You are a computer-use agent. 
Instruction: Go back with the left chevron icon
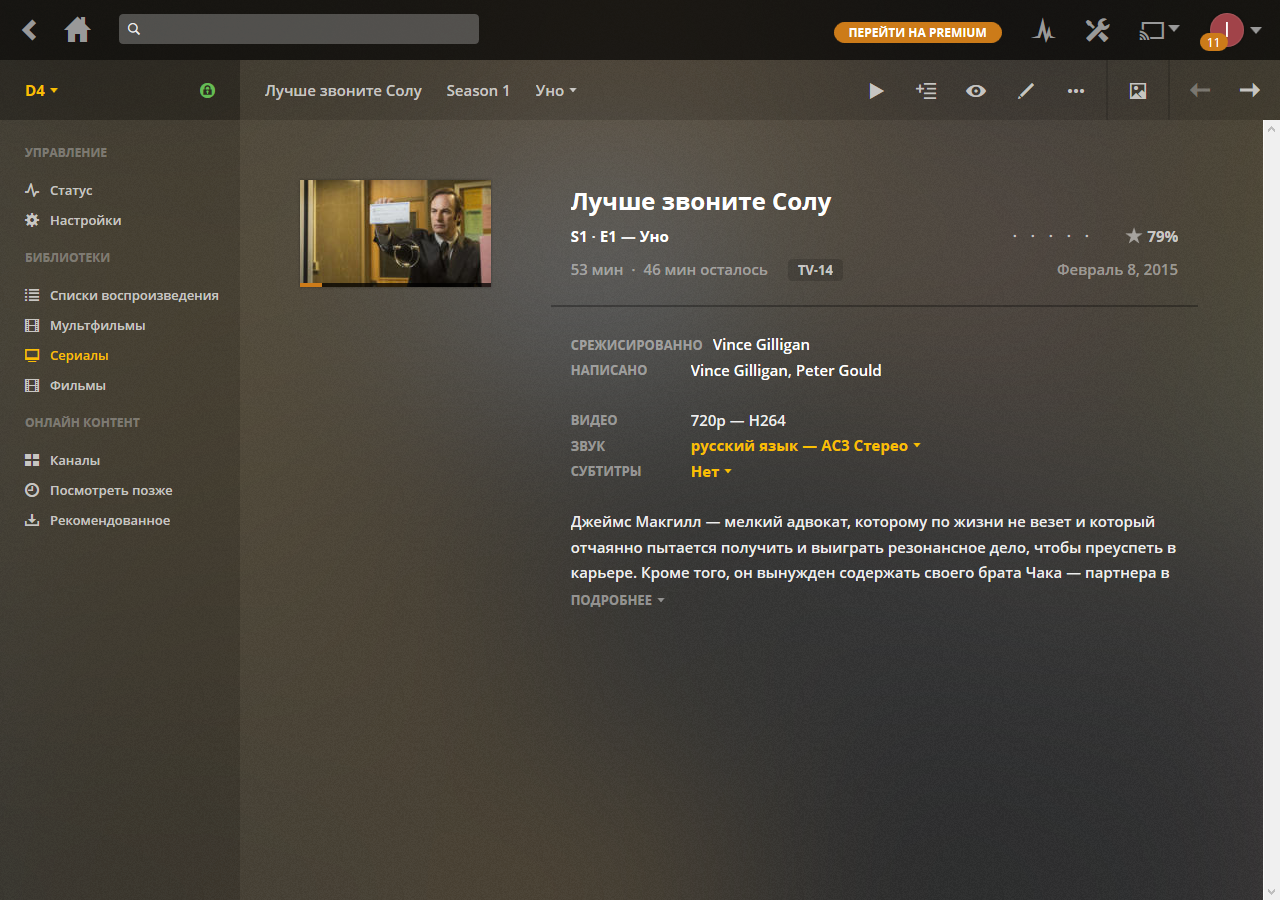coord(30,30)
